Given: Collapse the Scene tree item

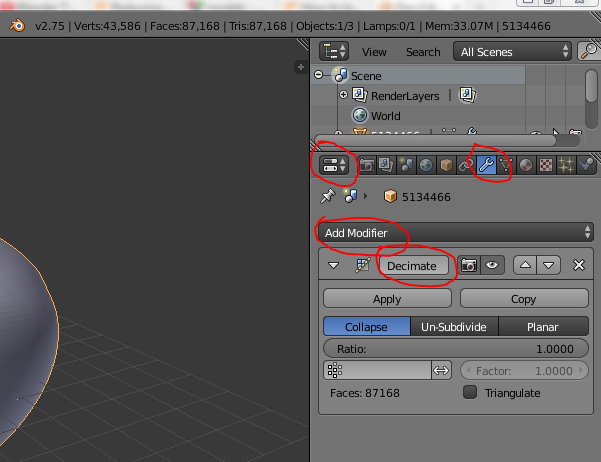Looking at the screenshot, I should (319, 74).
